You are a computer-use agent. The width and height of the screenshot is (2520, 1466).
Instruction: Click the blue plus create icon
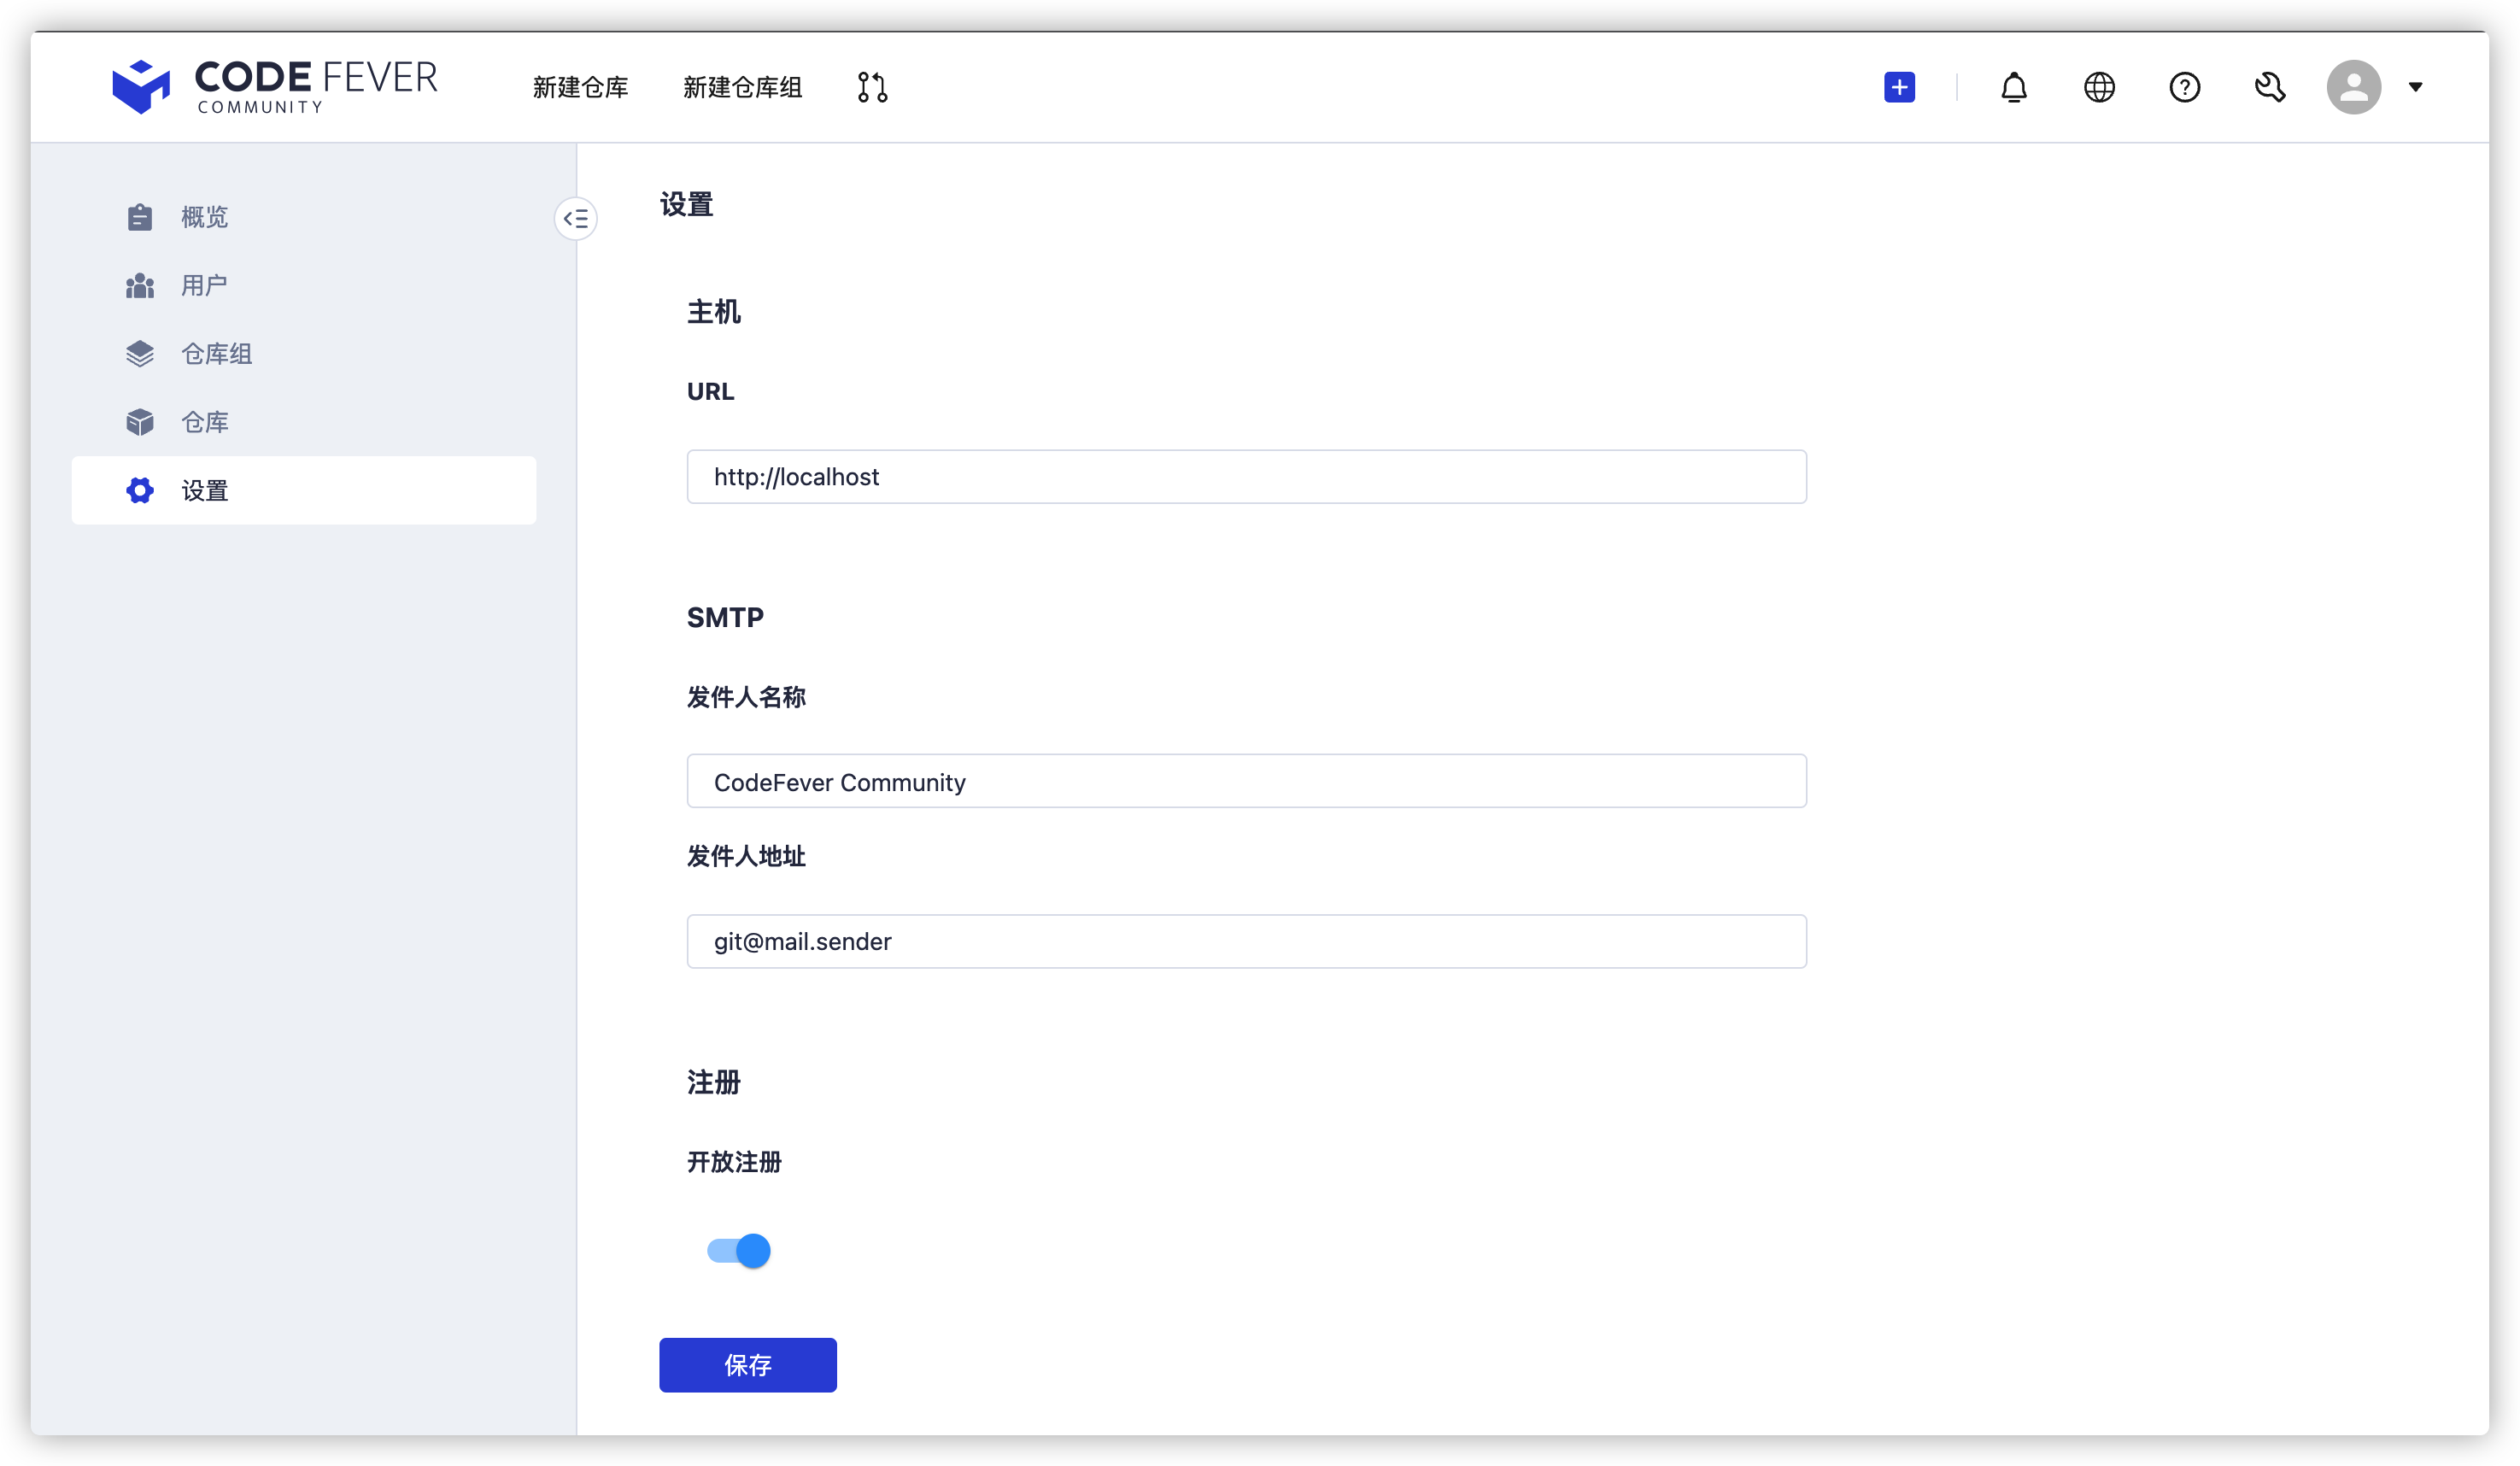click(1899, 87)
